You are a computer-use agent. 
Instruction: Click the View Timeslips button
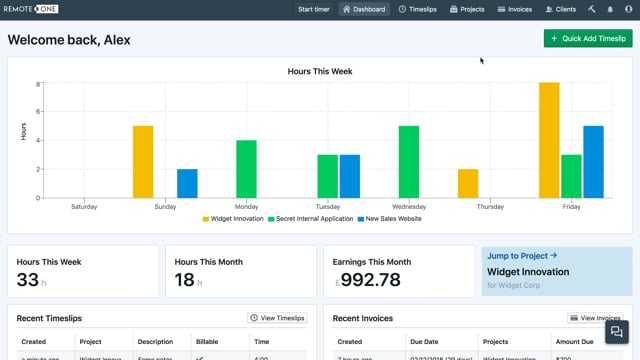[x=278, y=318]
